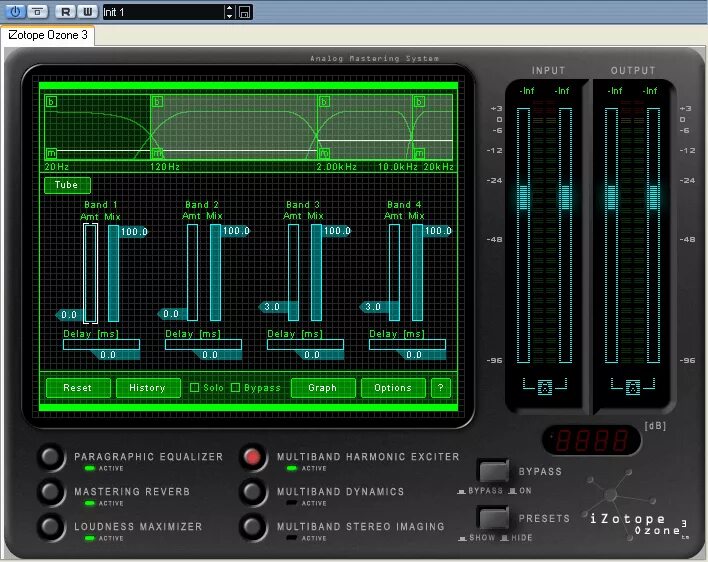Click the Band 3 'b' bypass icon
This screenshot has width=708, height=562.
324,102
